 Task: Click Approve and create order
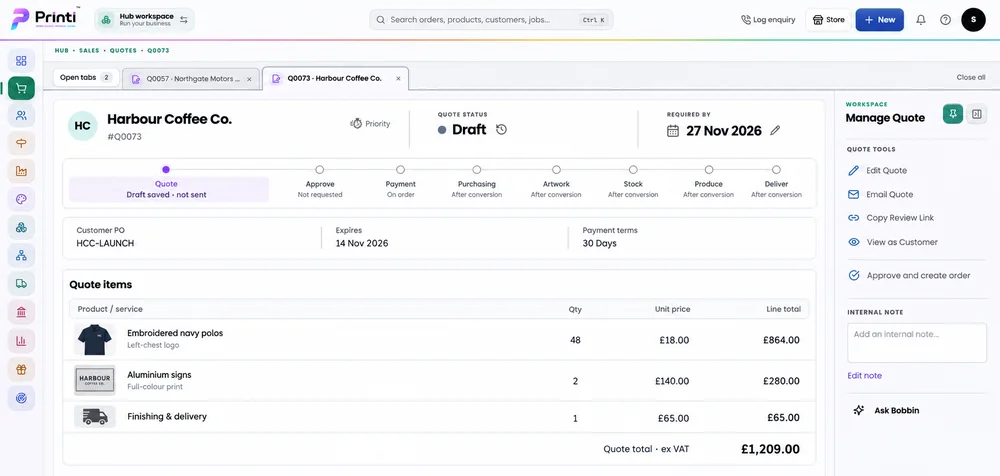tap(909, 276)
